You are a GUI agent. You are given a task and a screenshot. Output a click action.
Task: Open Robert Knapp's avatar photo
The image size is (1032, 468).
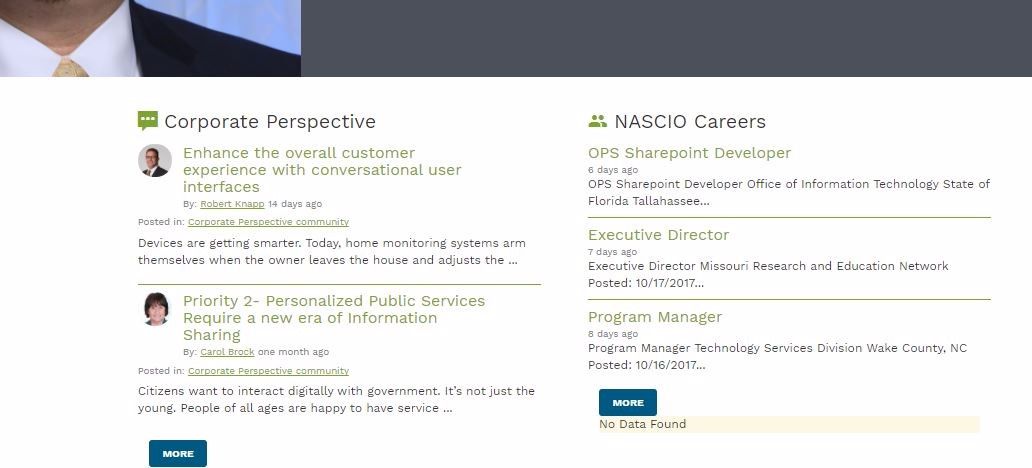point(155,161)
